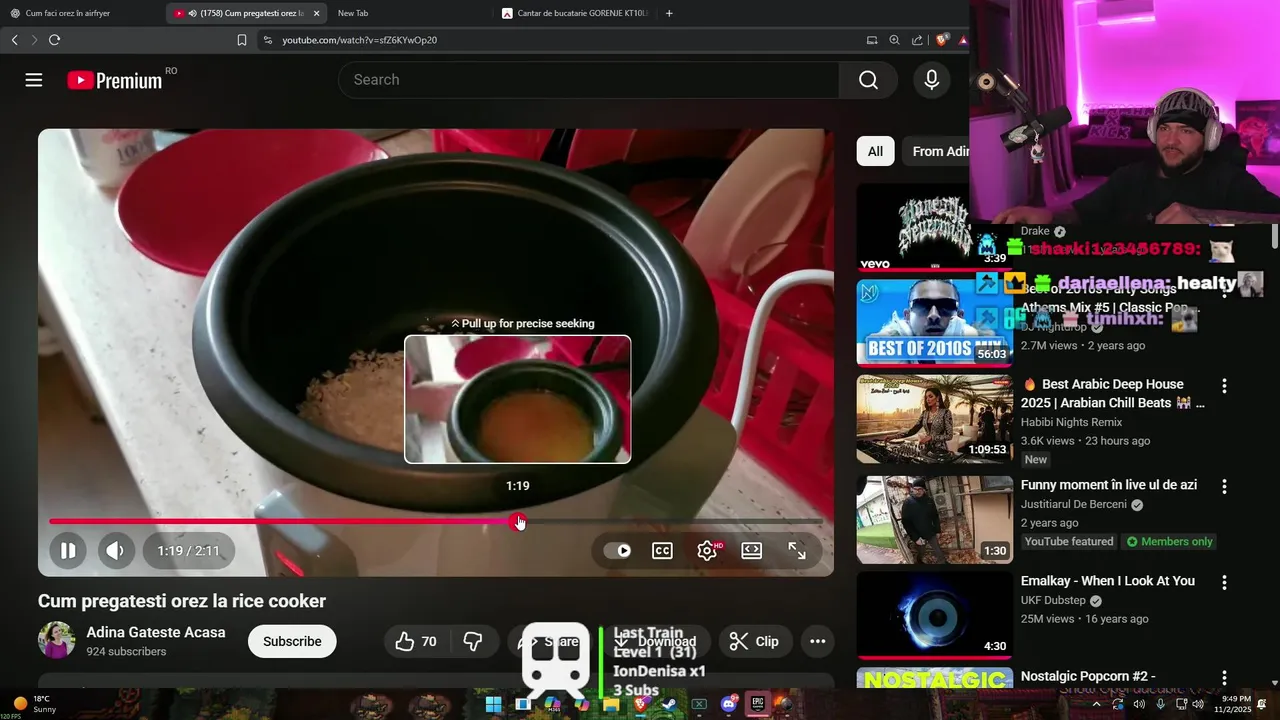Open more actions ellipsis below video
The width and height of the screenshot is (1280, 720).
[x=817, y=642]
